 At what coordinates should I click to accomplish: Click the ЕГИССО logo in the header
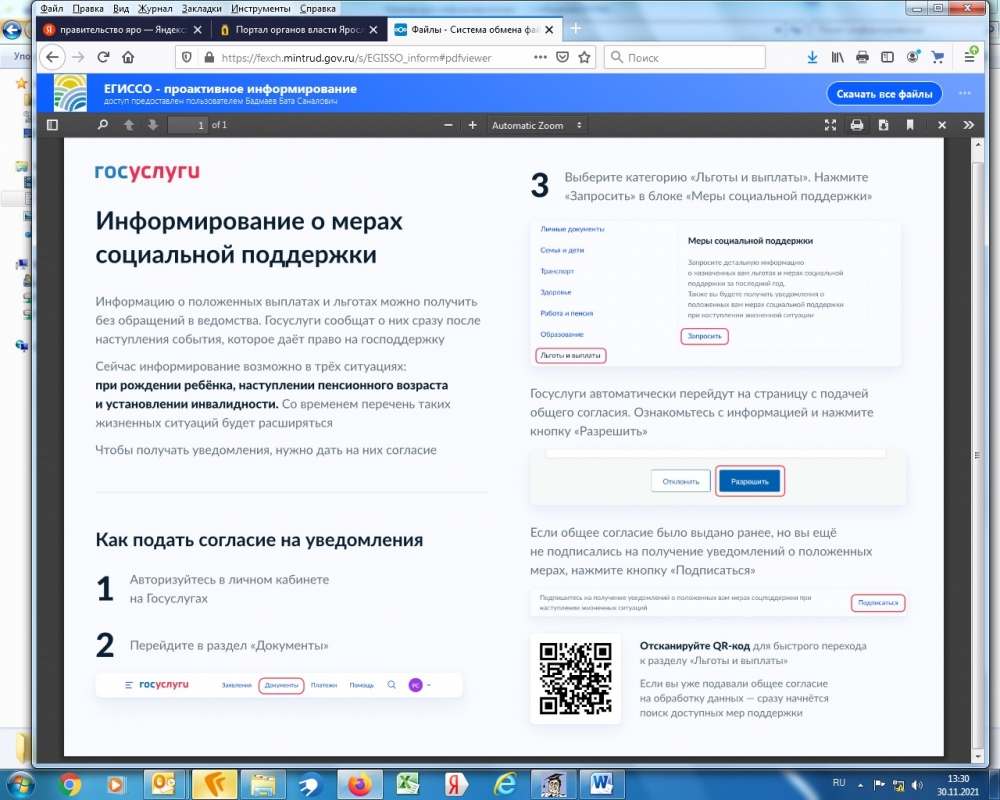tap(71, 93)
